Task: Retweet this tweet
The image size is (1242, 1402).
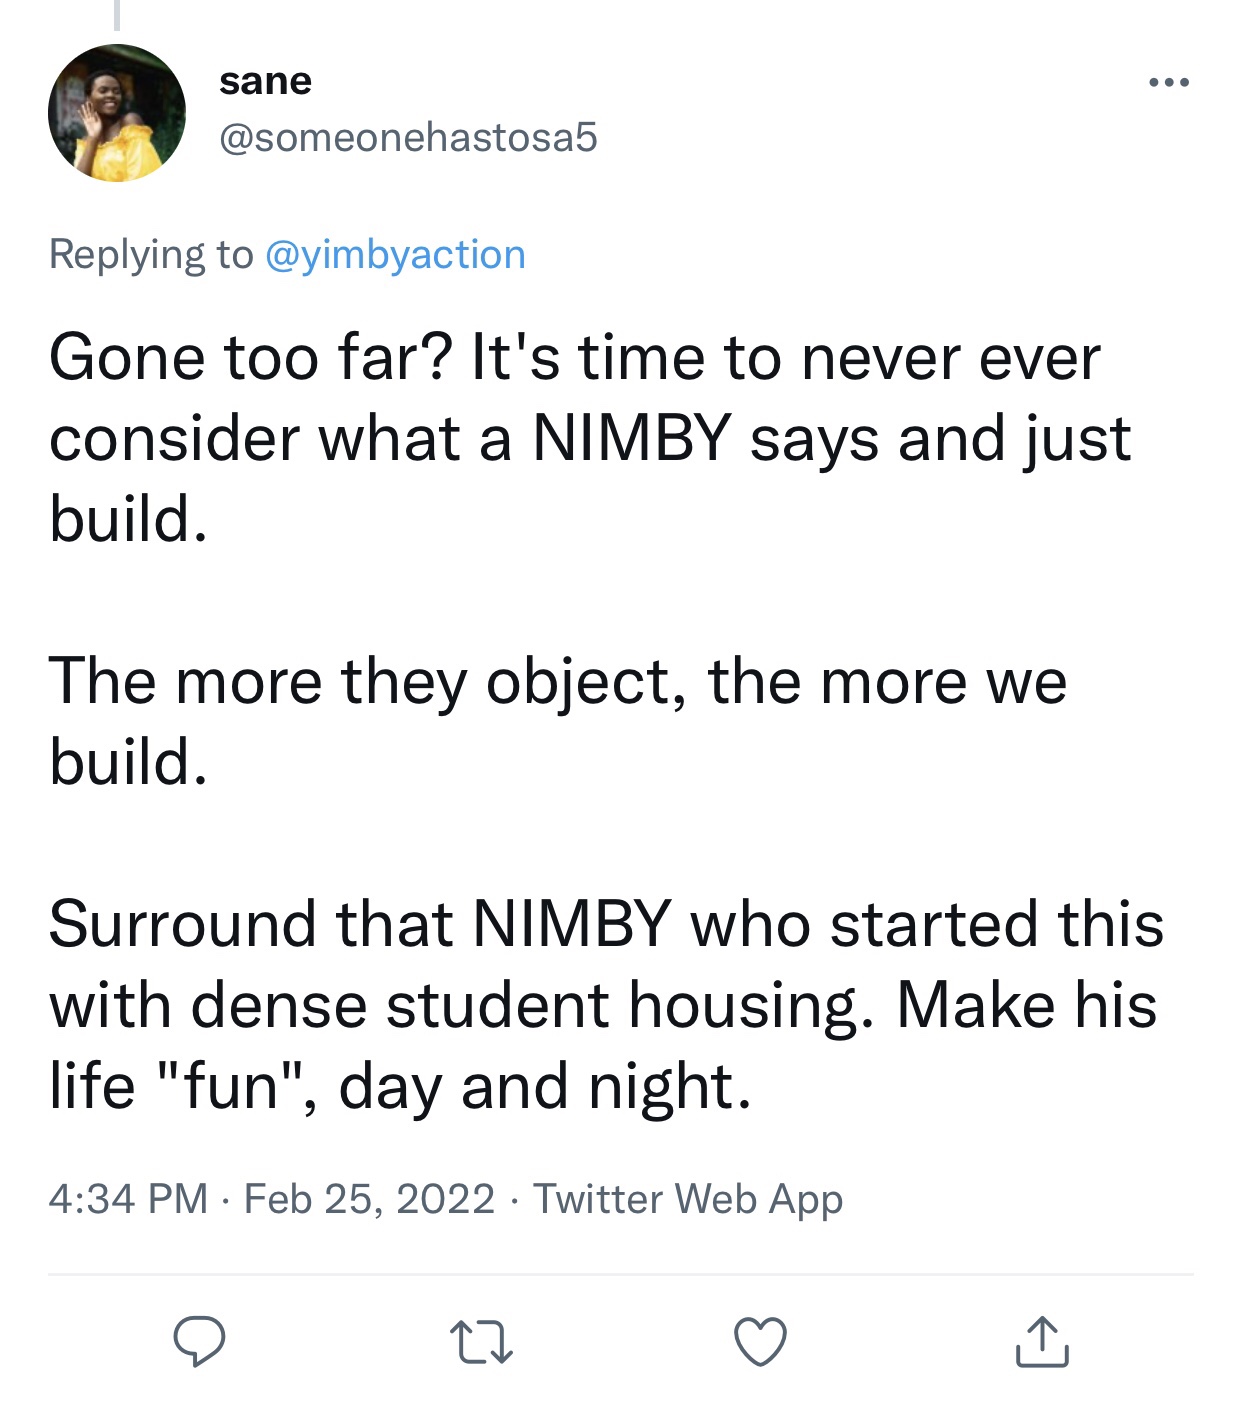Action: [x=481, y=1342]
